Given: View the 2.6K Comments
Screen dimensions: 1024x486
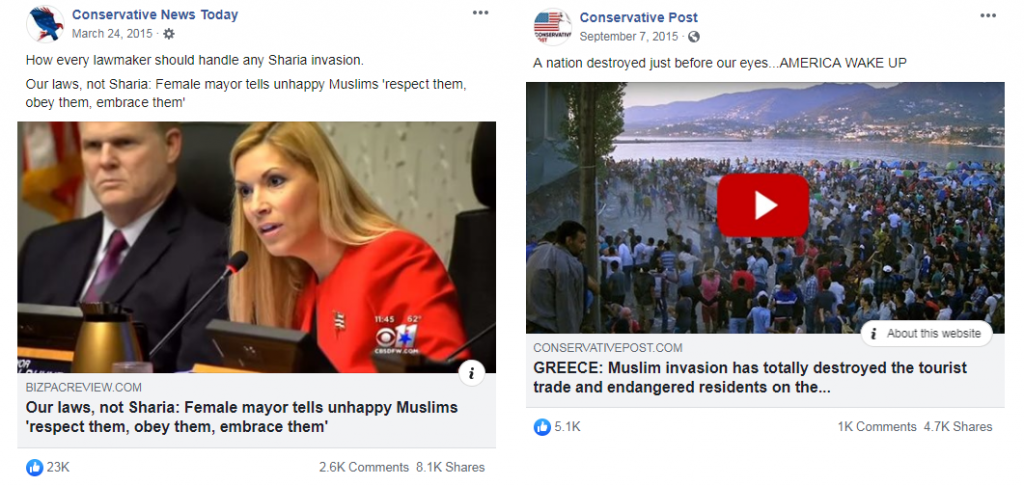Looking at the screenshot, I should 364,467.
